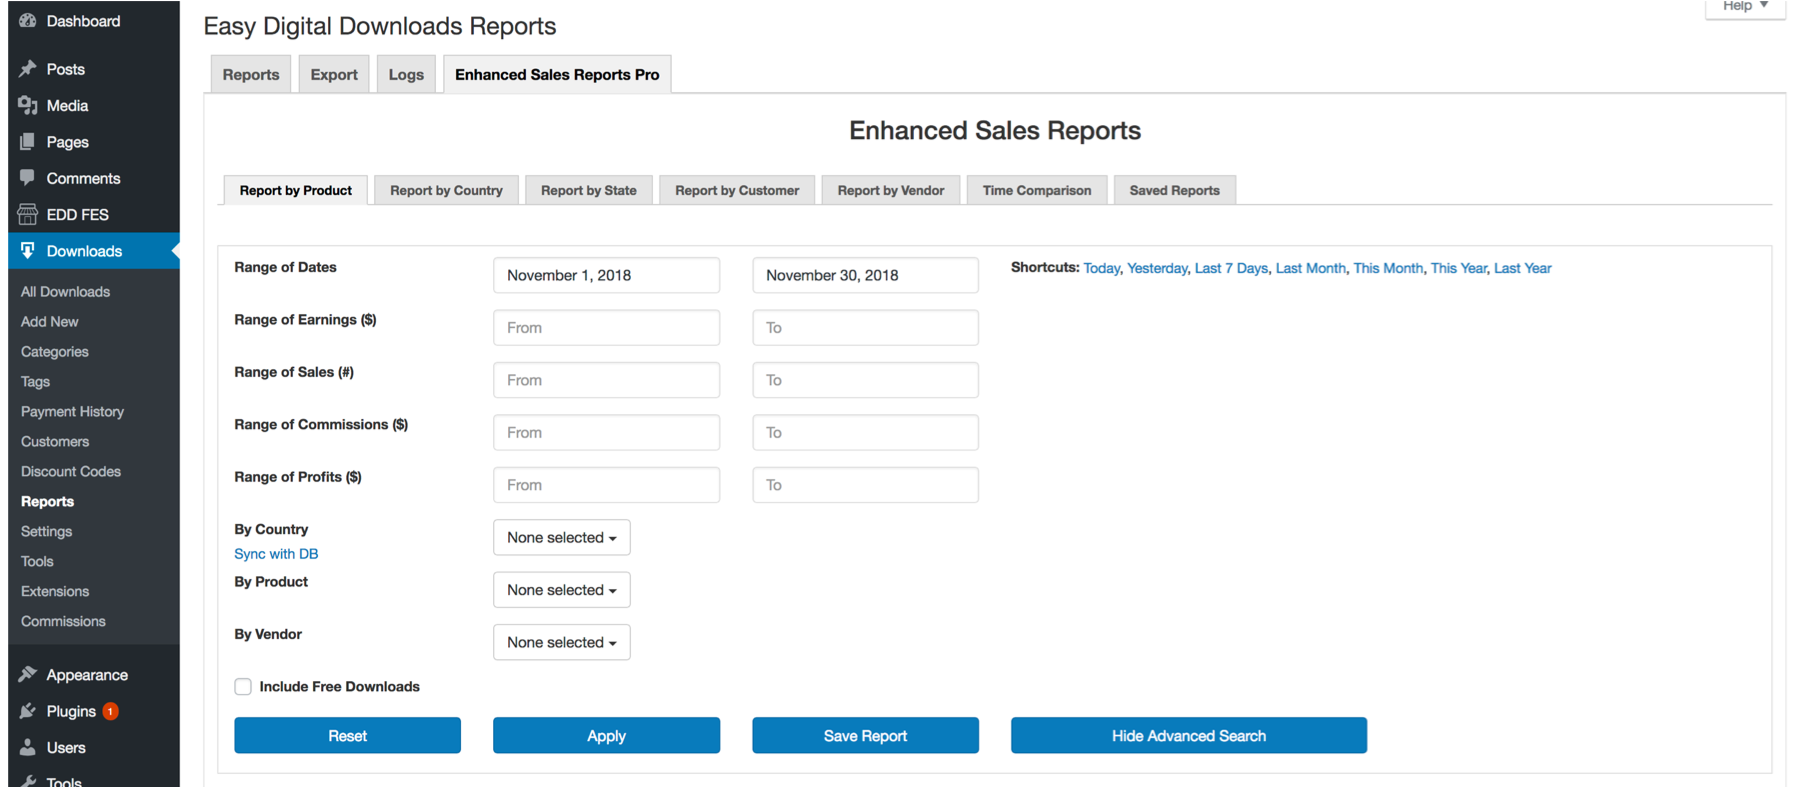Open the By Vendor dropdown
This screenshot has height=787, width=1808.
562,642
